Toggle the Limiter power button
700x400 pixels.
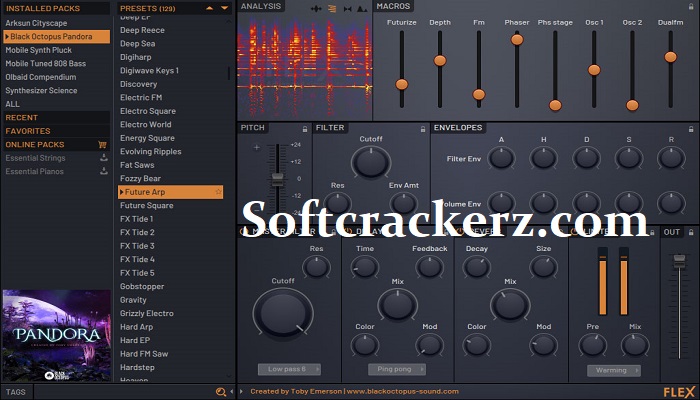click(575, 232)
